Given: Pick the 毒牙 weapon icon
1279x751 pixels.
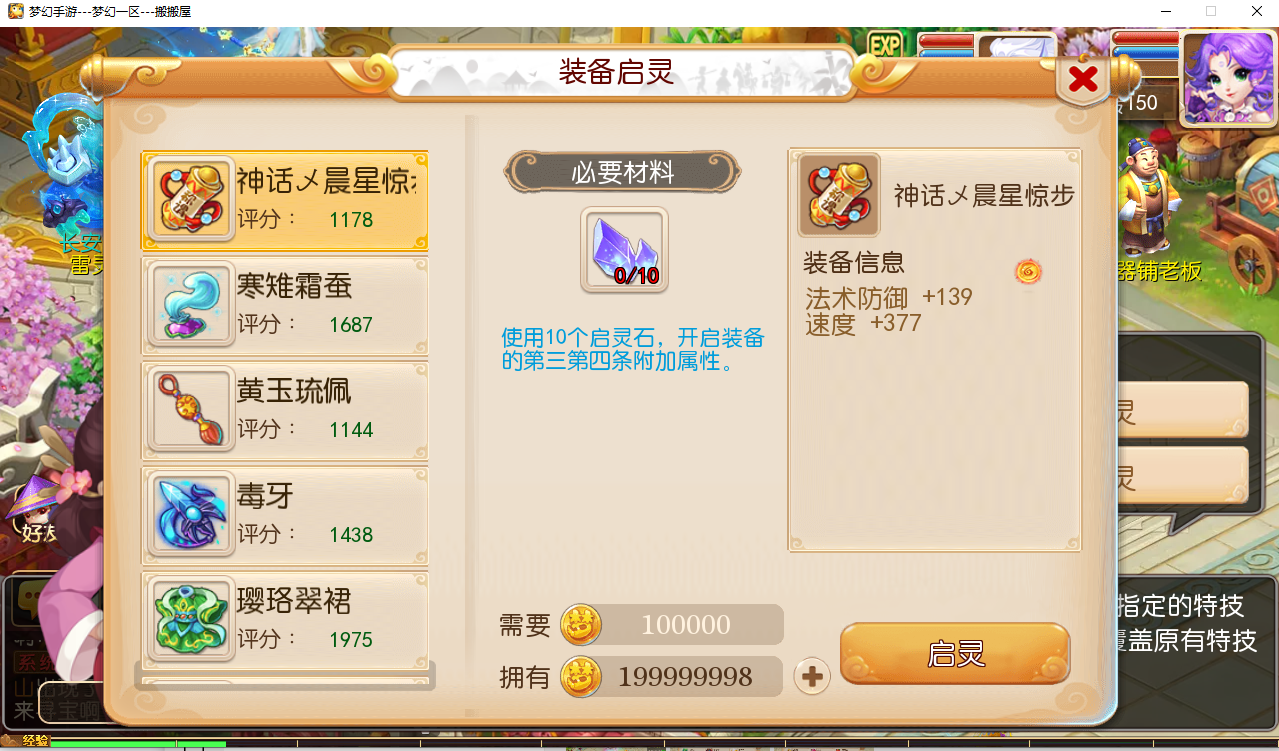Looking at the screenshot, I should tap(191, 514).
